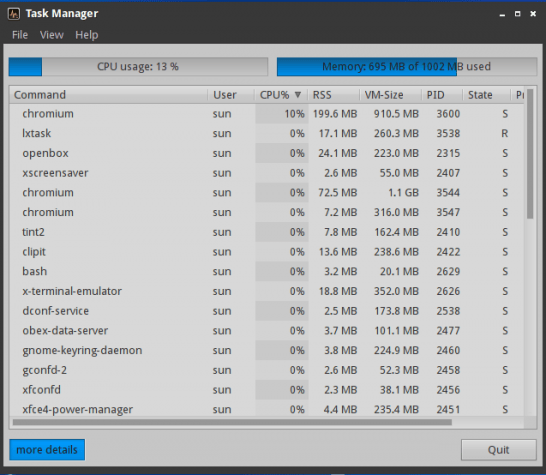Click the vertical scrollbar of process list
The width and height of the screenshot is (546, 475).
point(530,154)
